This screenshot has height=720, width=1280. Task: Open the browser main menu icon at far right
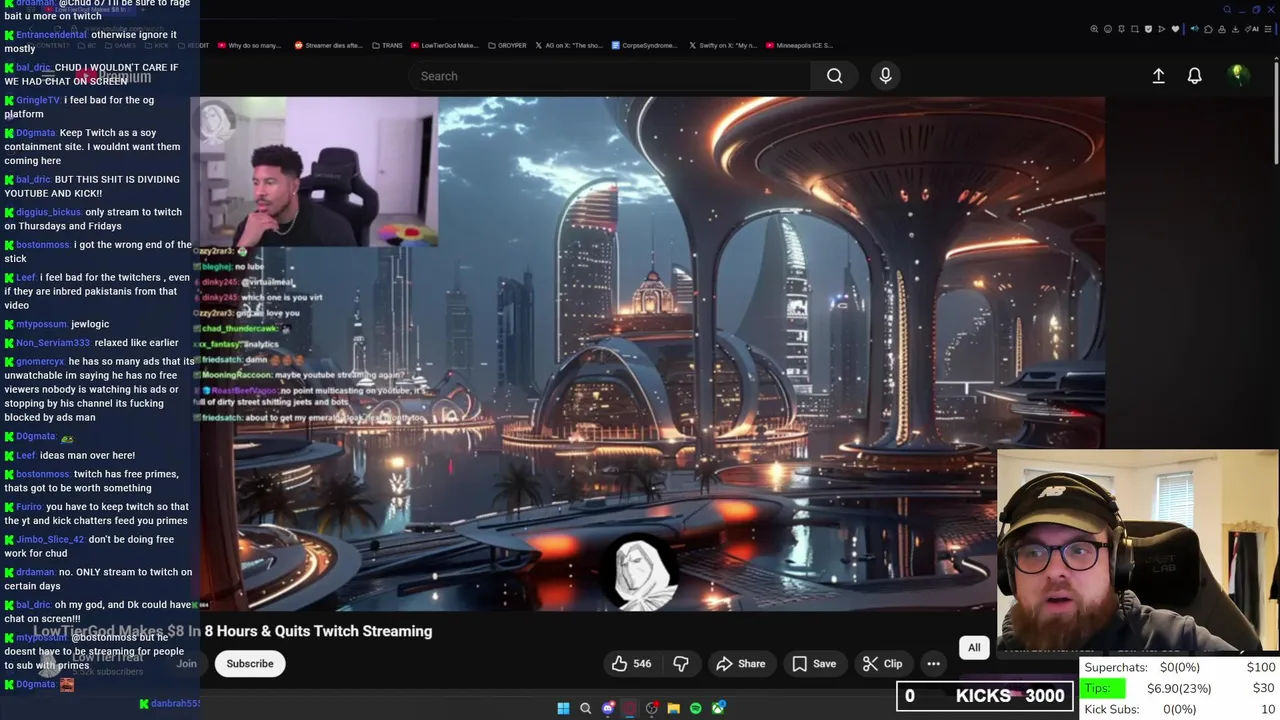[x=1268, y=29]
